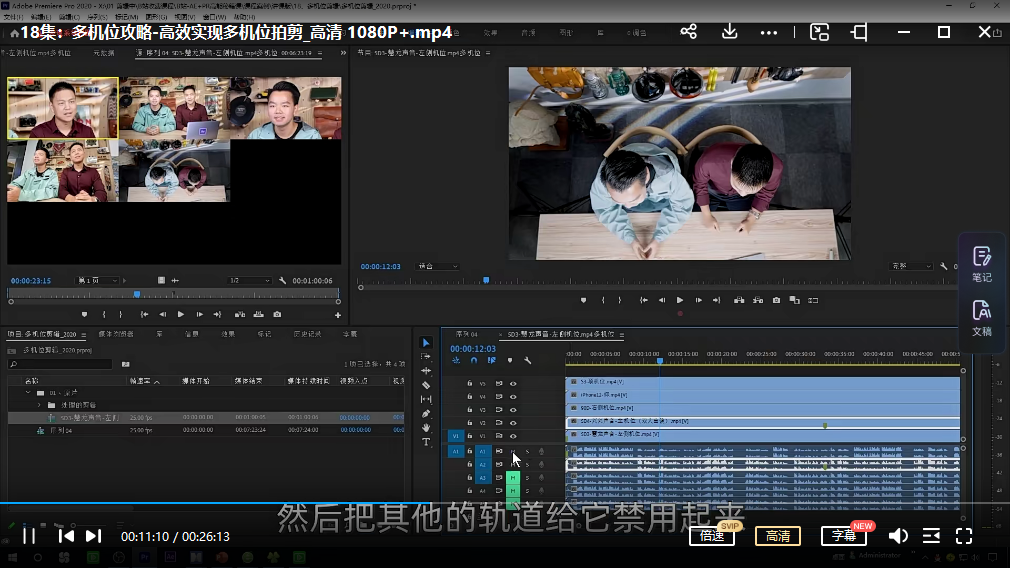Click the 字幕 subtitles button
1010x568 pixels.
point(843,536)
